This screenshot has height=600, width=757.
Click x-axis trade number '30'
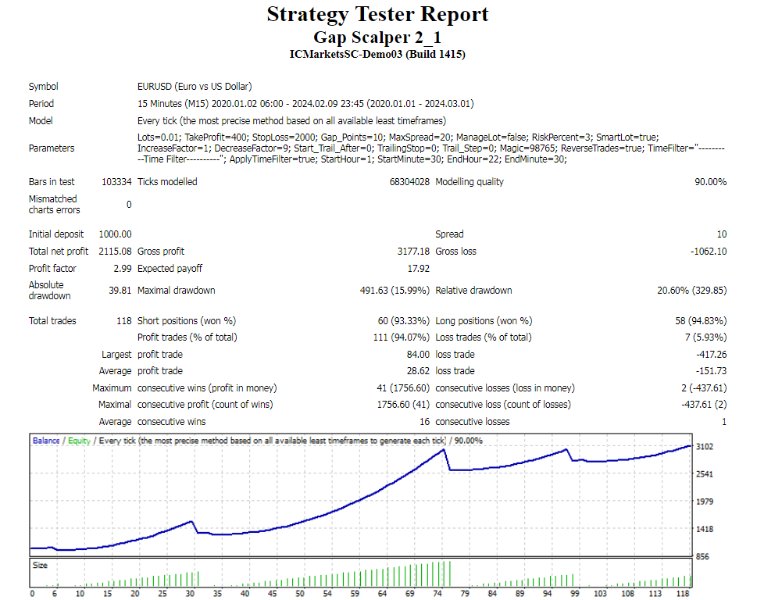pyautogui.click(x=190, y=594)
